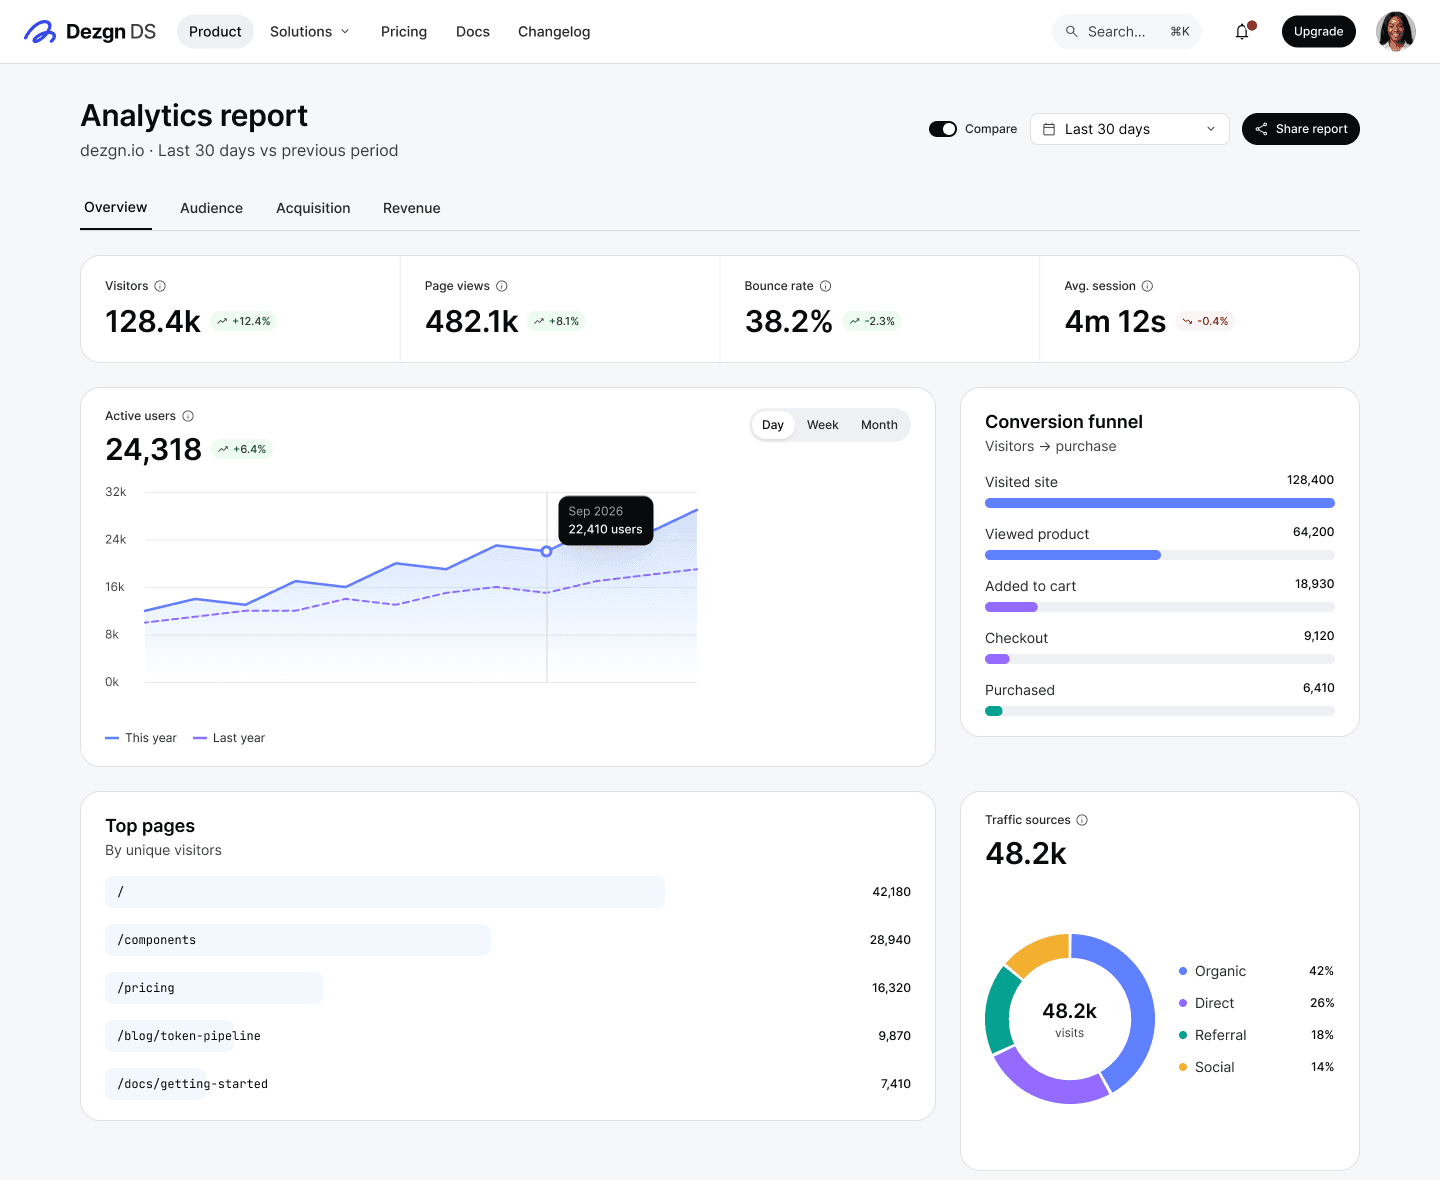Viewport: 1440px width, 1180px height.
Task: Switch chart granularity to Month
Action: [879, 425]
